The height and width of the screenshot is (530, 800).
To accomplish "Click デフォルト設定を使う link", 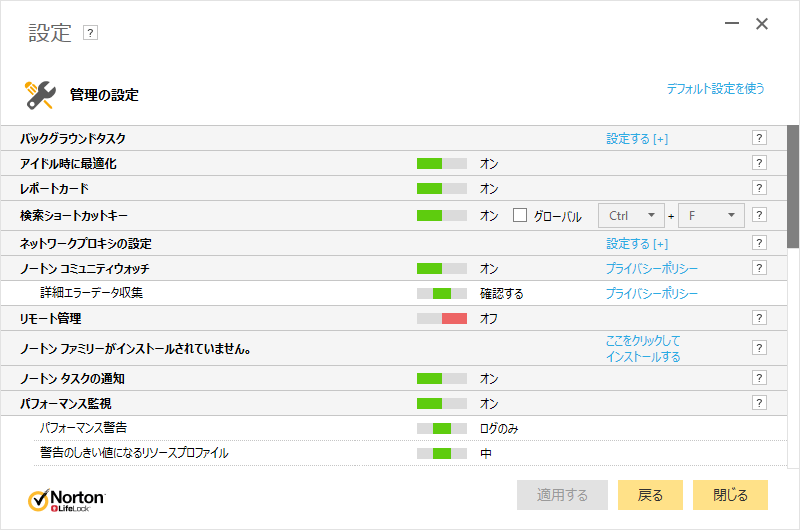I will point(715,89).
